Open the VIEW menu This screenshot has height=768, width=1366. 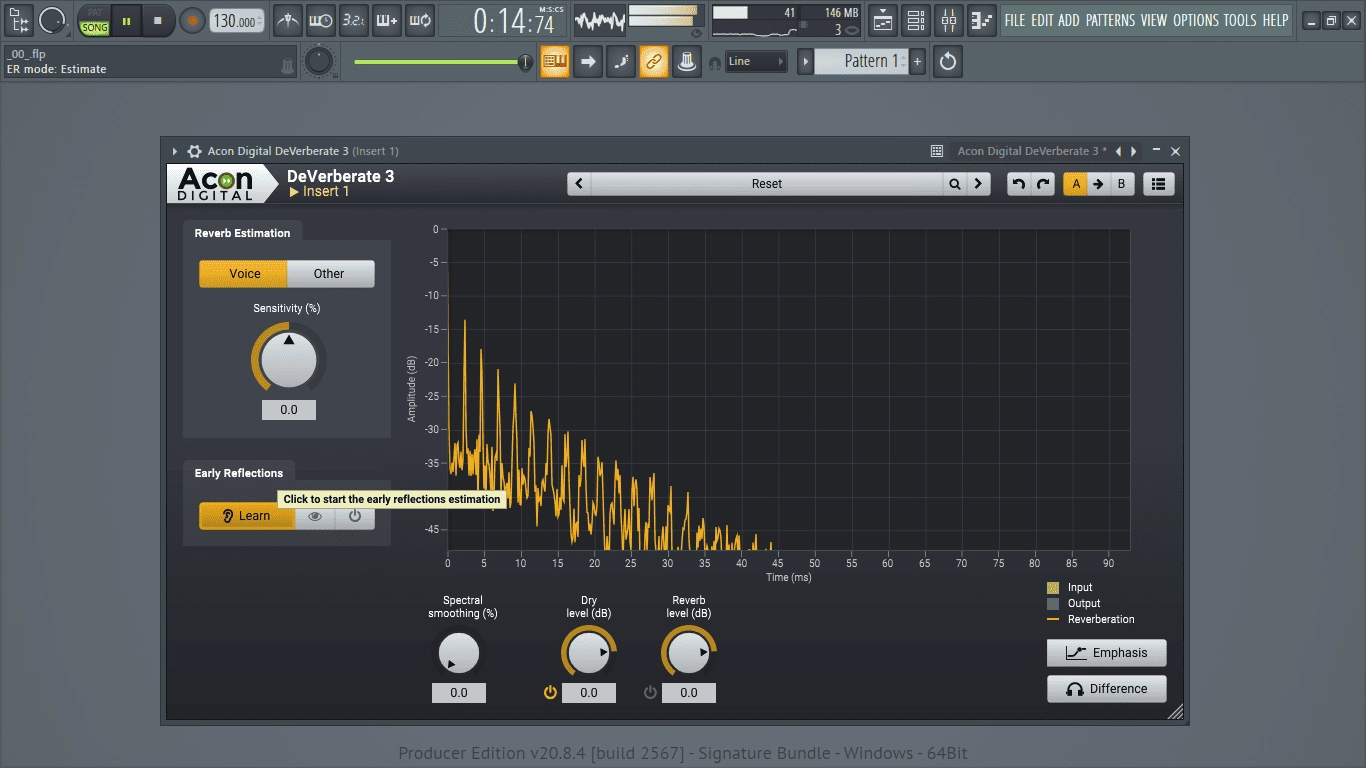pos(1154,20)
